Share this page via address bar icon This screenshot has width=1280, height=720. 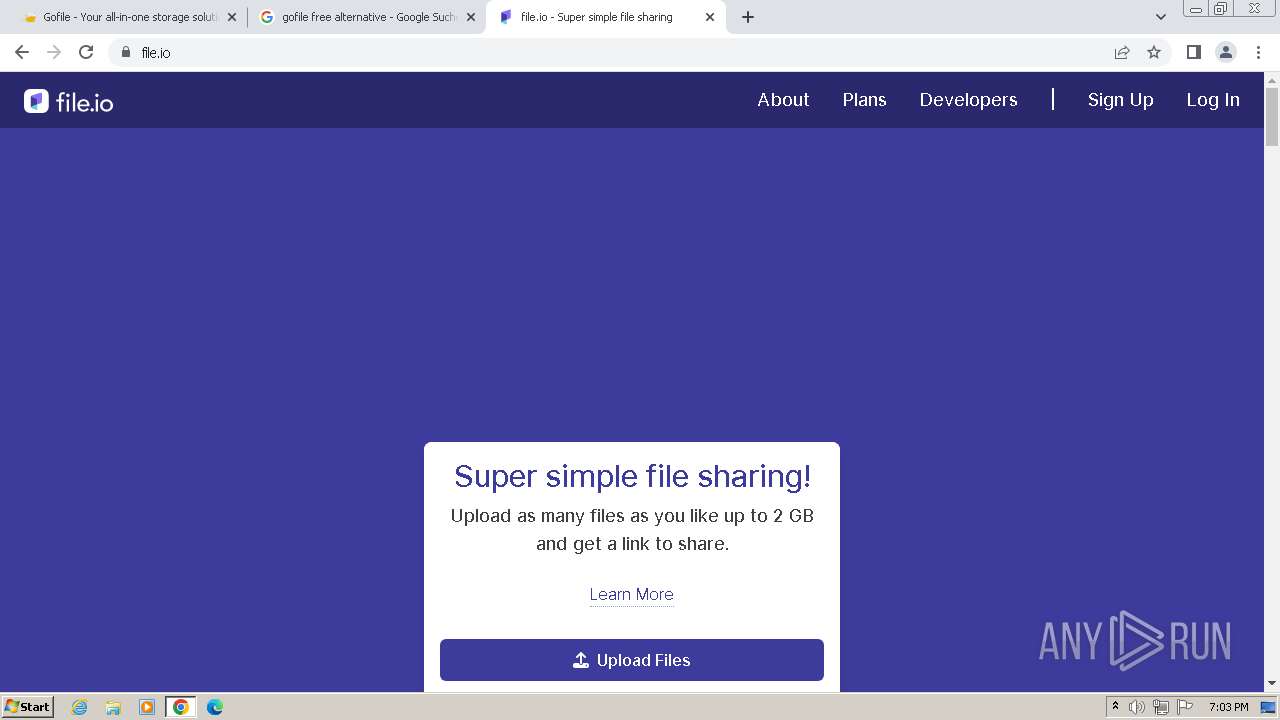pyautogui.click(x=1122, y=52)
